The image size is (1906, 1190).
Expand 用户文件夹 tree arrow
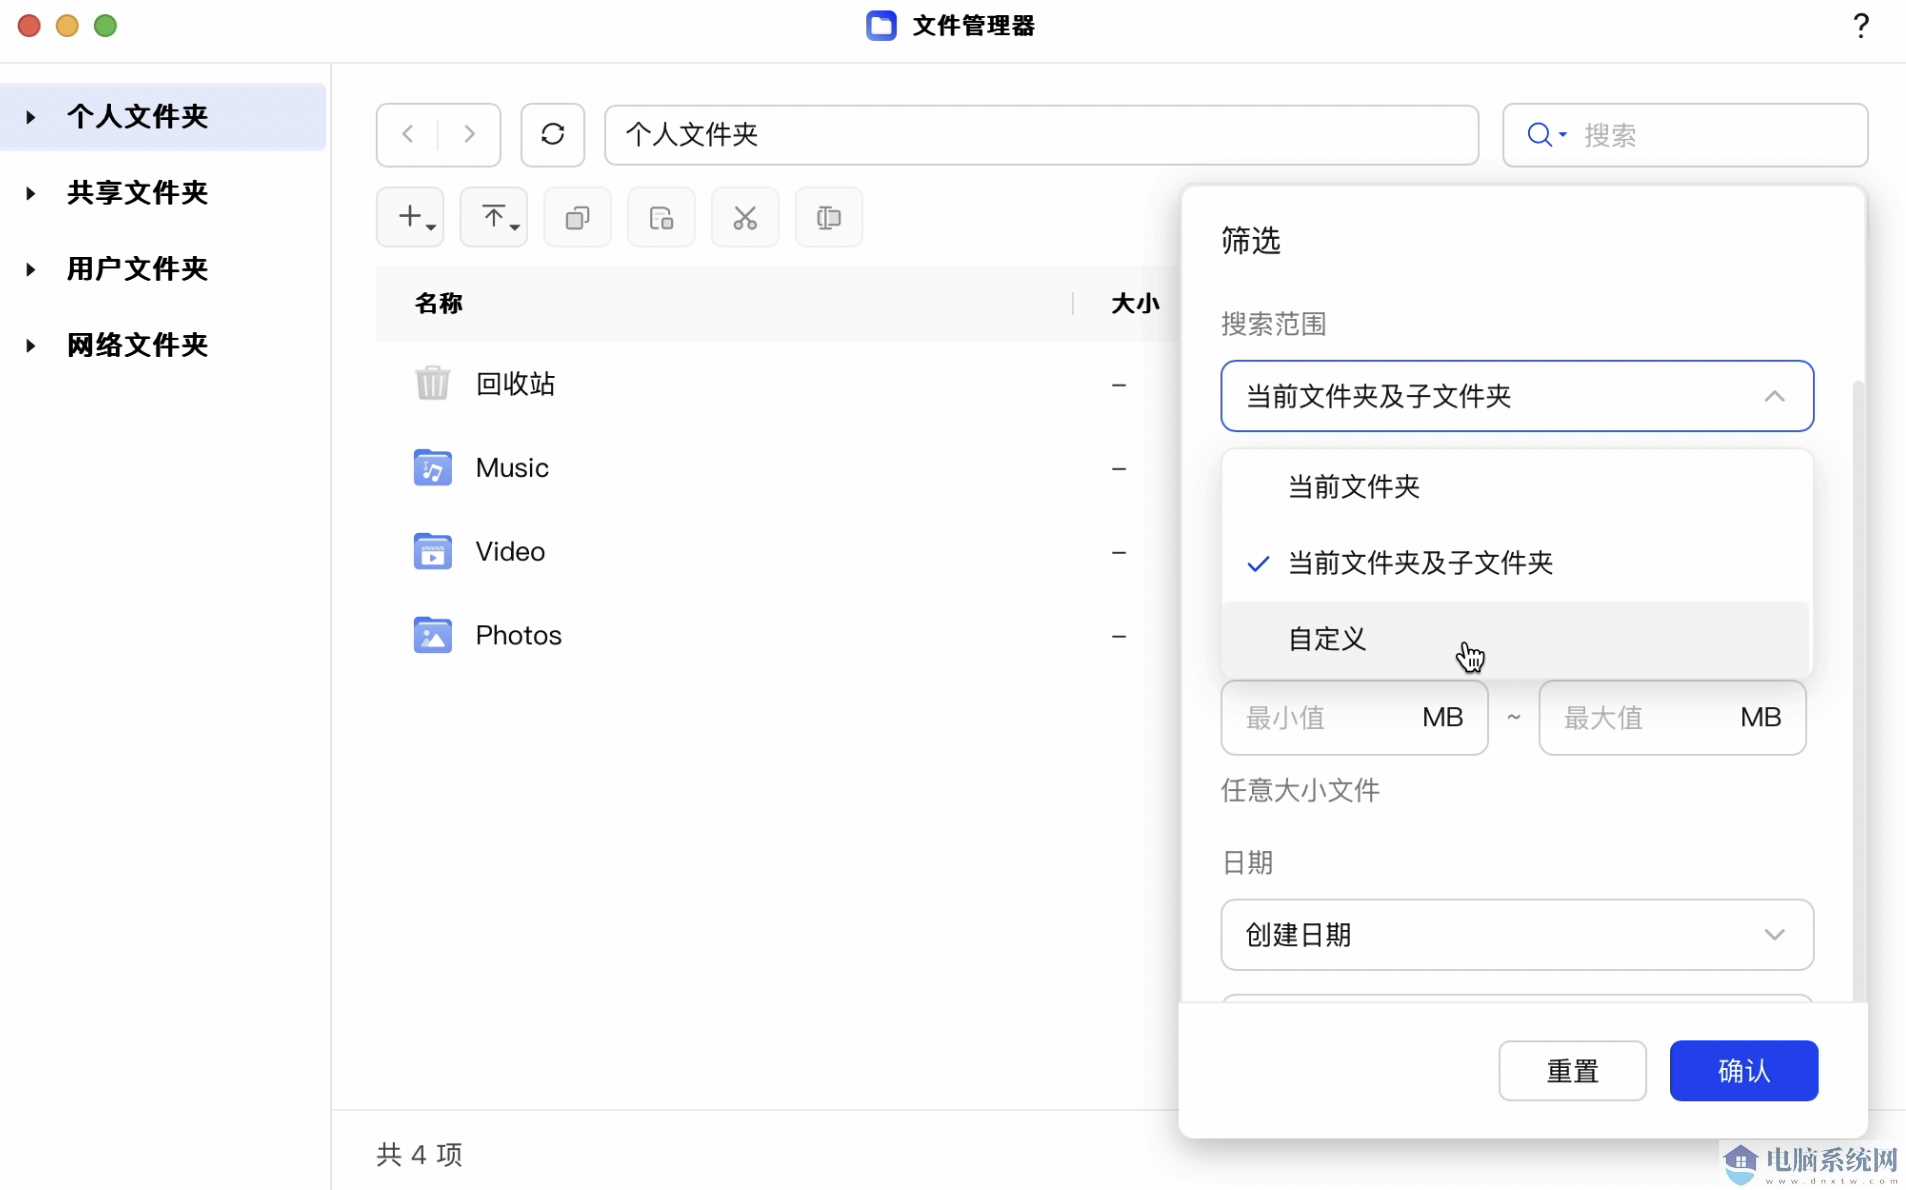click(x=31, y=269)
